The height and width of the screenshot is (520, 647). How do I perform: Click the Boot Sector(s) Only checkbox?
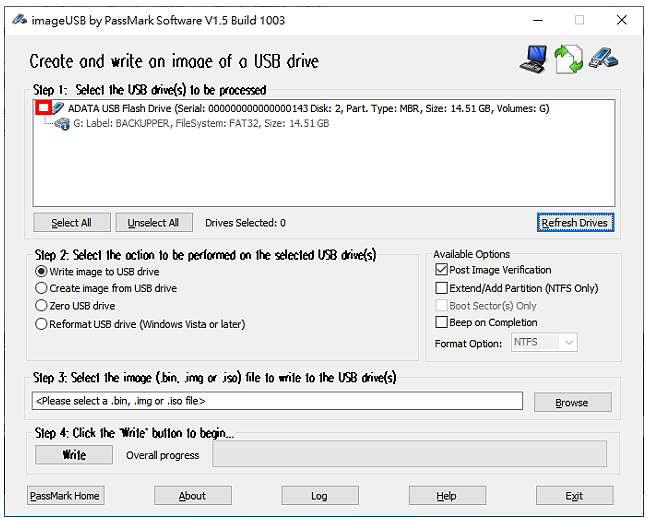click(441, 305)
